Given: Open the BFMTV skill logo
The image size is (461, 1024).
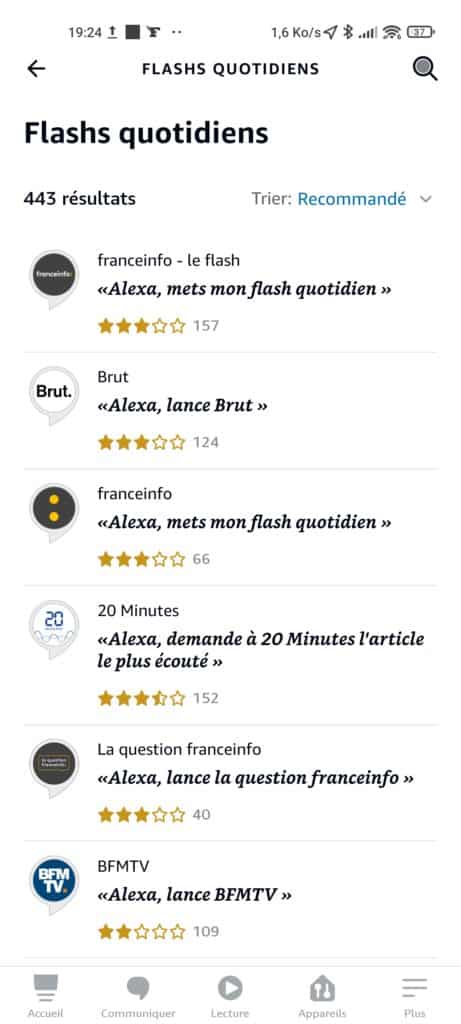Looking at the screenshot, I should click(x=54, y=884).
